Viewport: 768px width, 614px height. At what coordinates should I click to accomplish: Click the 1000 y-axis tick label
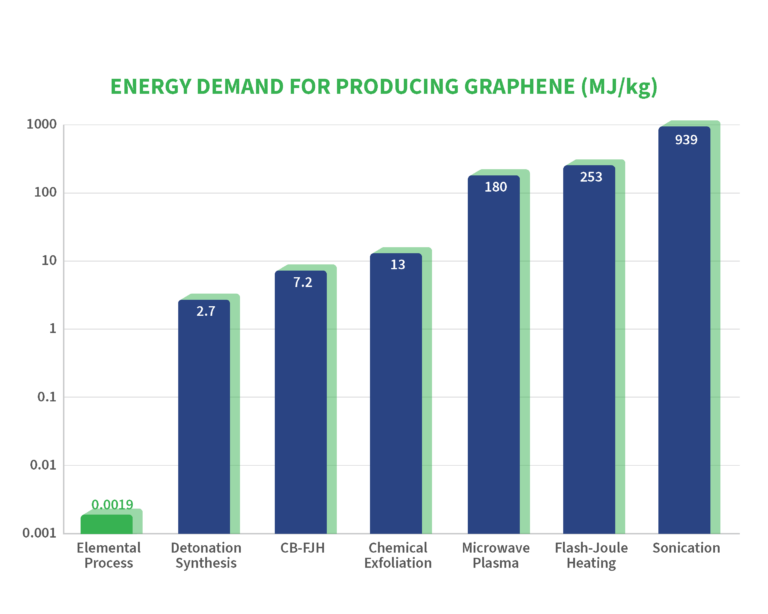(x=42, y=124)
